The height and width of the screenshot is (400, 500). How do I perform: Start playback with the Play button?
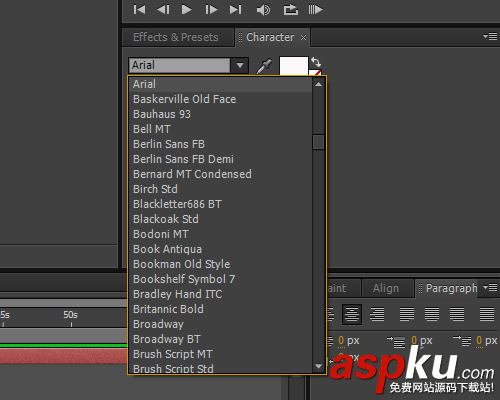(186, 9)
